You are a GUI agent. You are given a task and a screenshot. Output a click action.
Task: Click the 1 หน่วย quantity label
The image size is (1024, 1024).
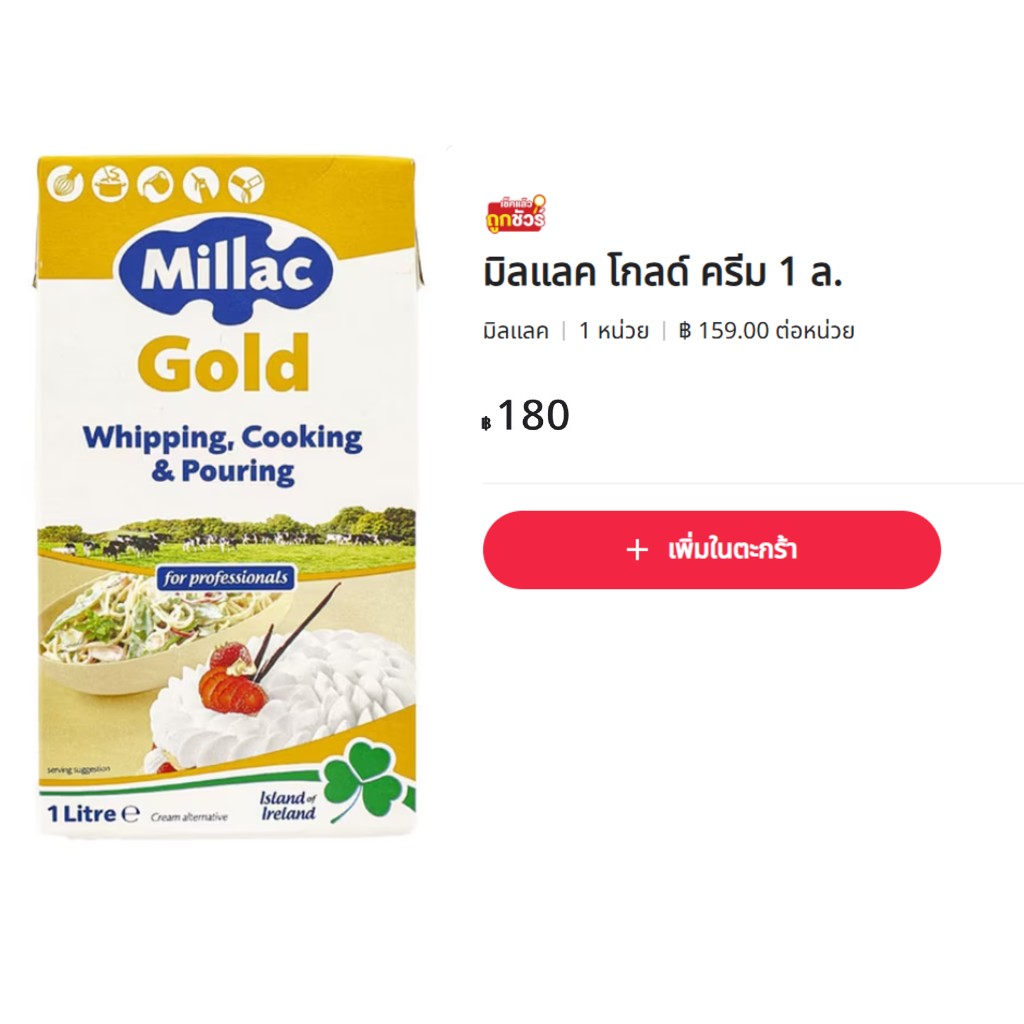[x=614, y=331]
